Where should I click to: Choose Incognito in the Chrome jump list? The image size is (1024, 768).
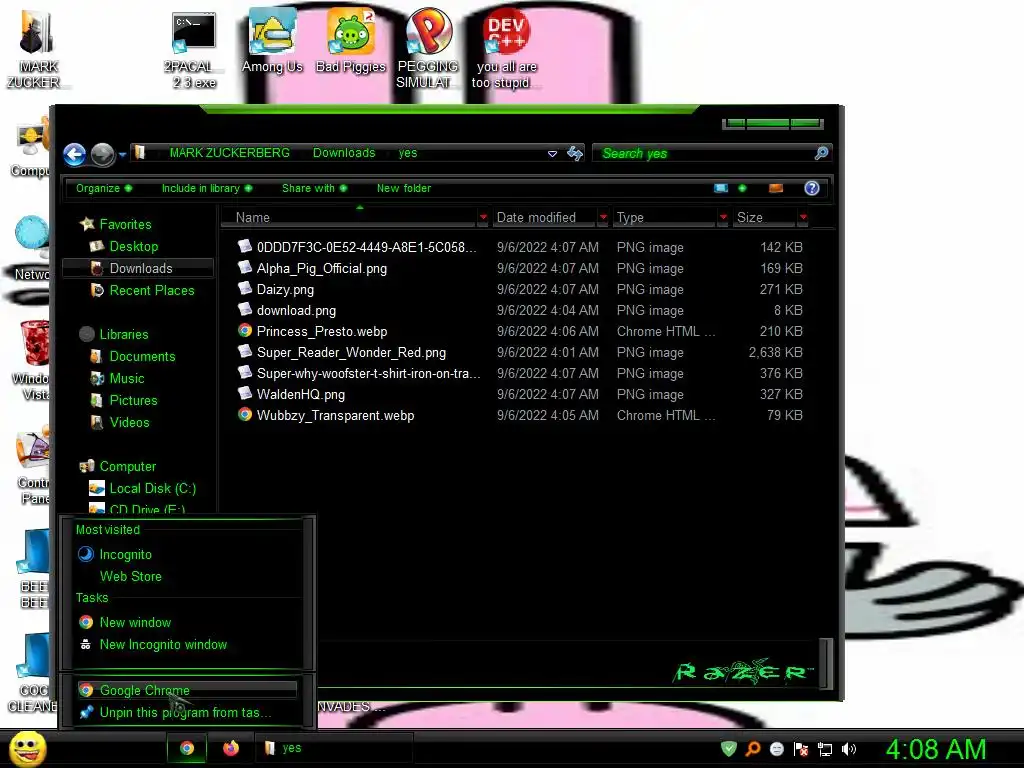126,554
